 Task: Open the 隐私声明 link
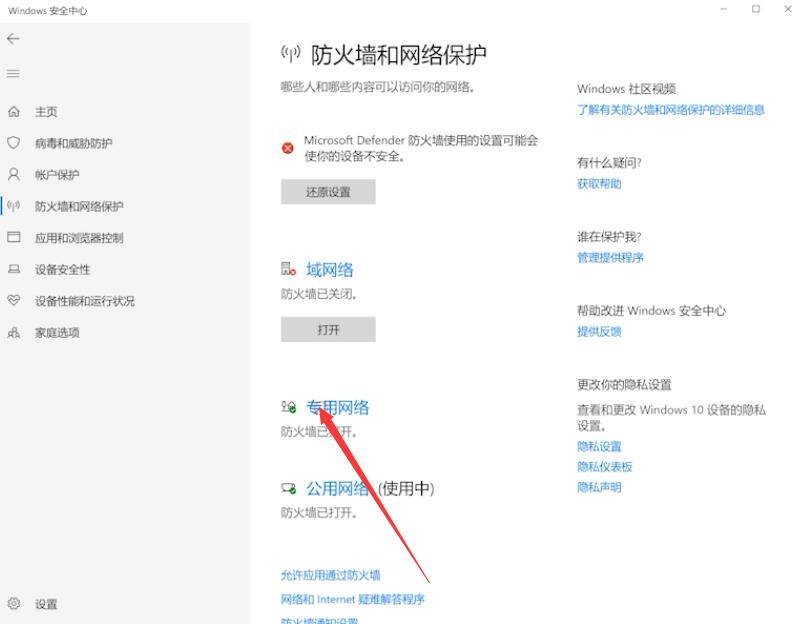point(599,488)
